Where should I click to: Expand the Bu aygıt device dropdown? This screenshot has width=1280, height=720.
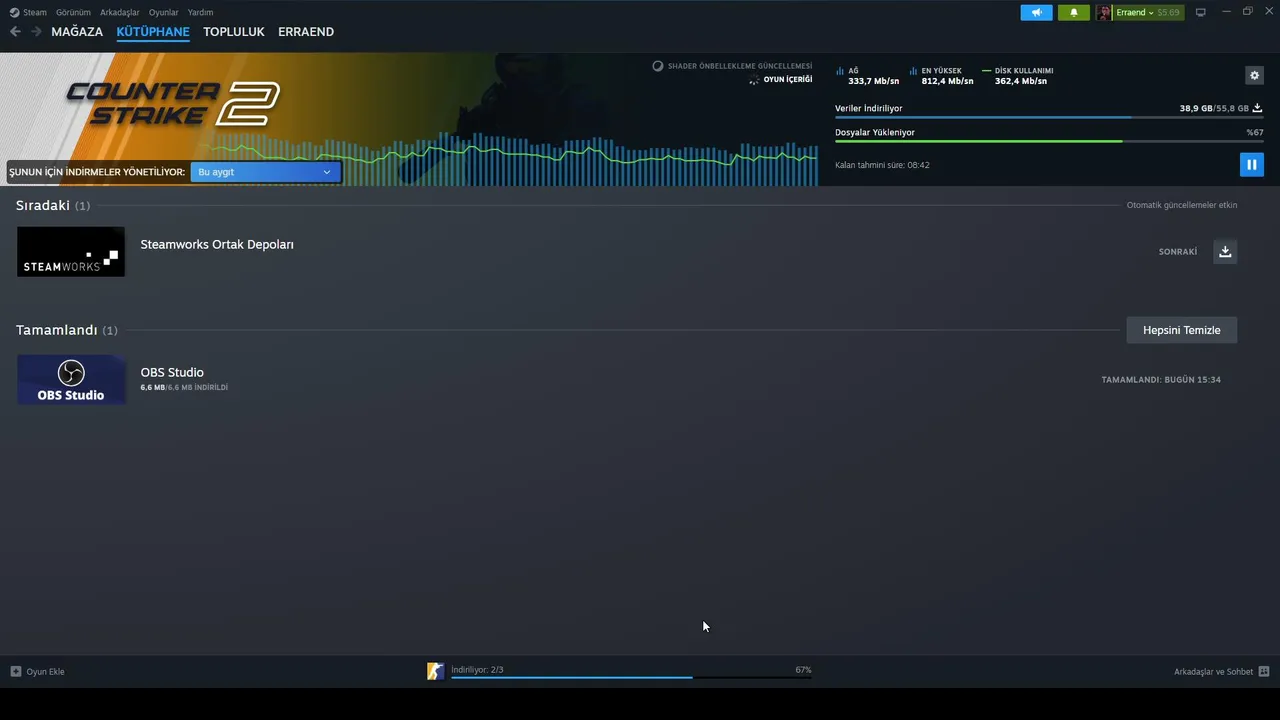coord(265,172)
